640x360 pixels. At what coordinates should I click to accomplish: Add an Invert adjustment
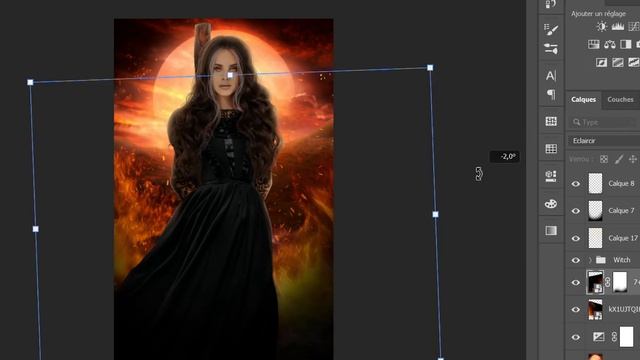(601, 62)
